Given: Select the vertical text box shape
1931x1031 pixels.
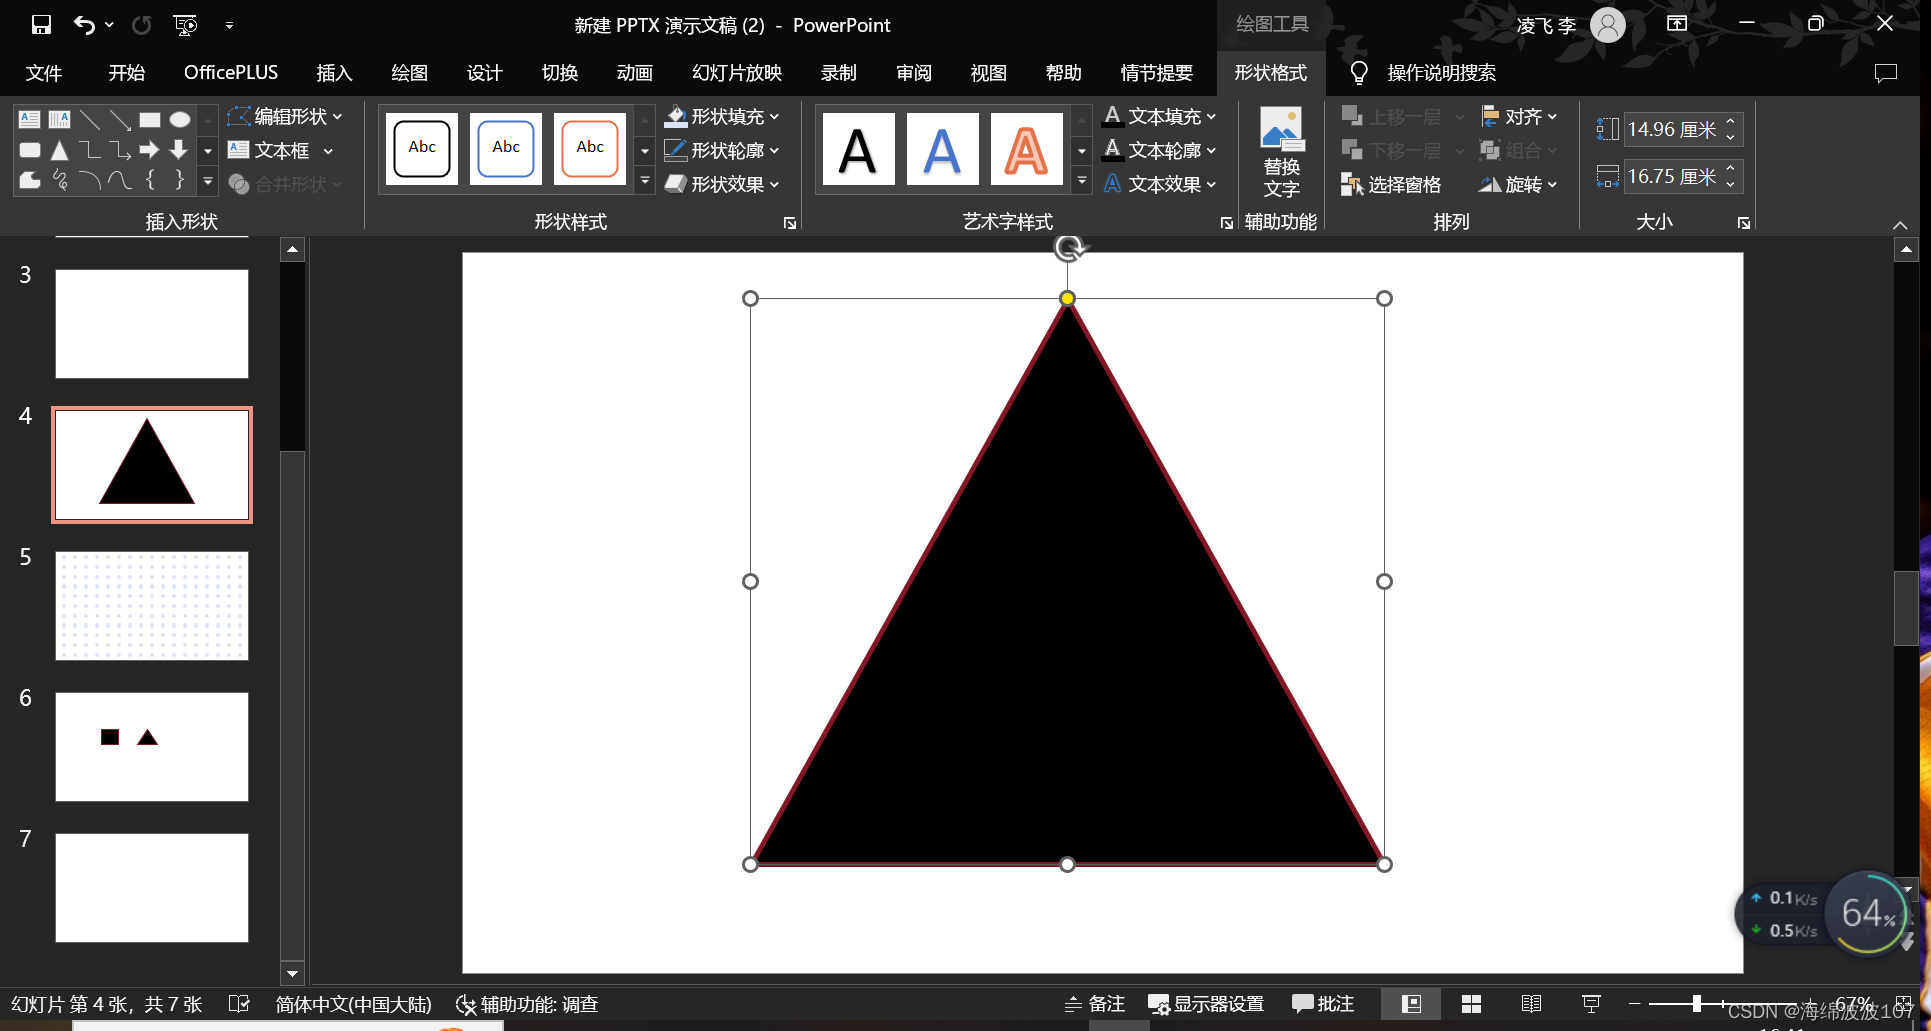Looking at the screenshot, I should click(x=60, y=120).
